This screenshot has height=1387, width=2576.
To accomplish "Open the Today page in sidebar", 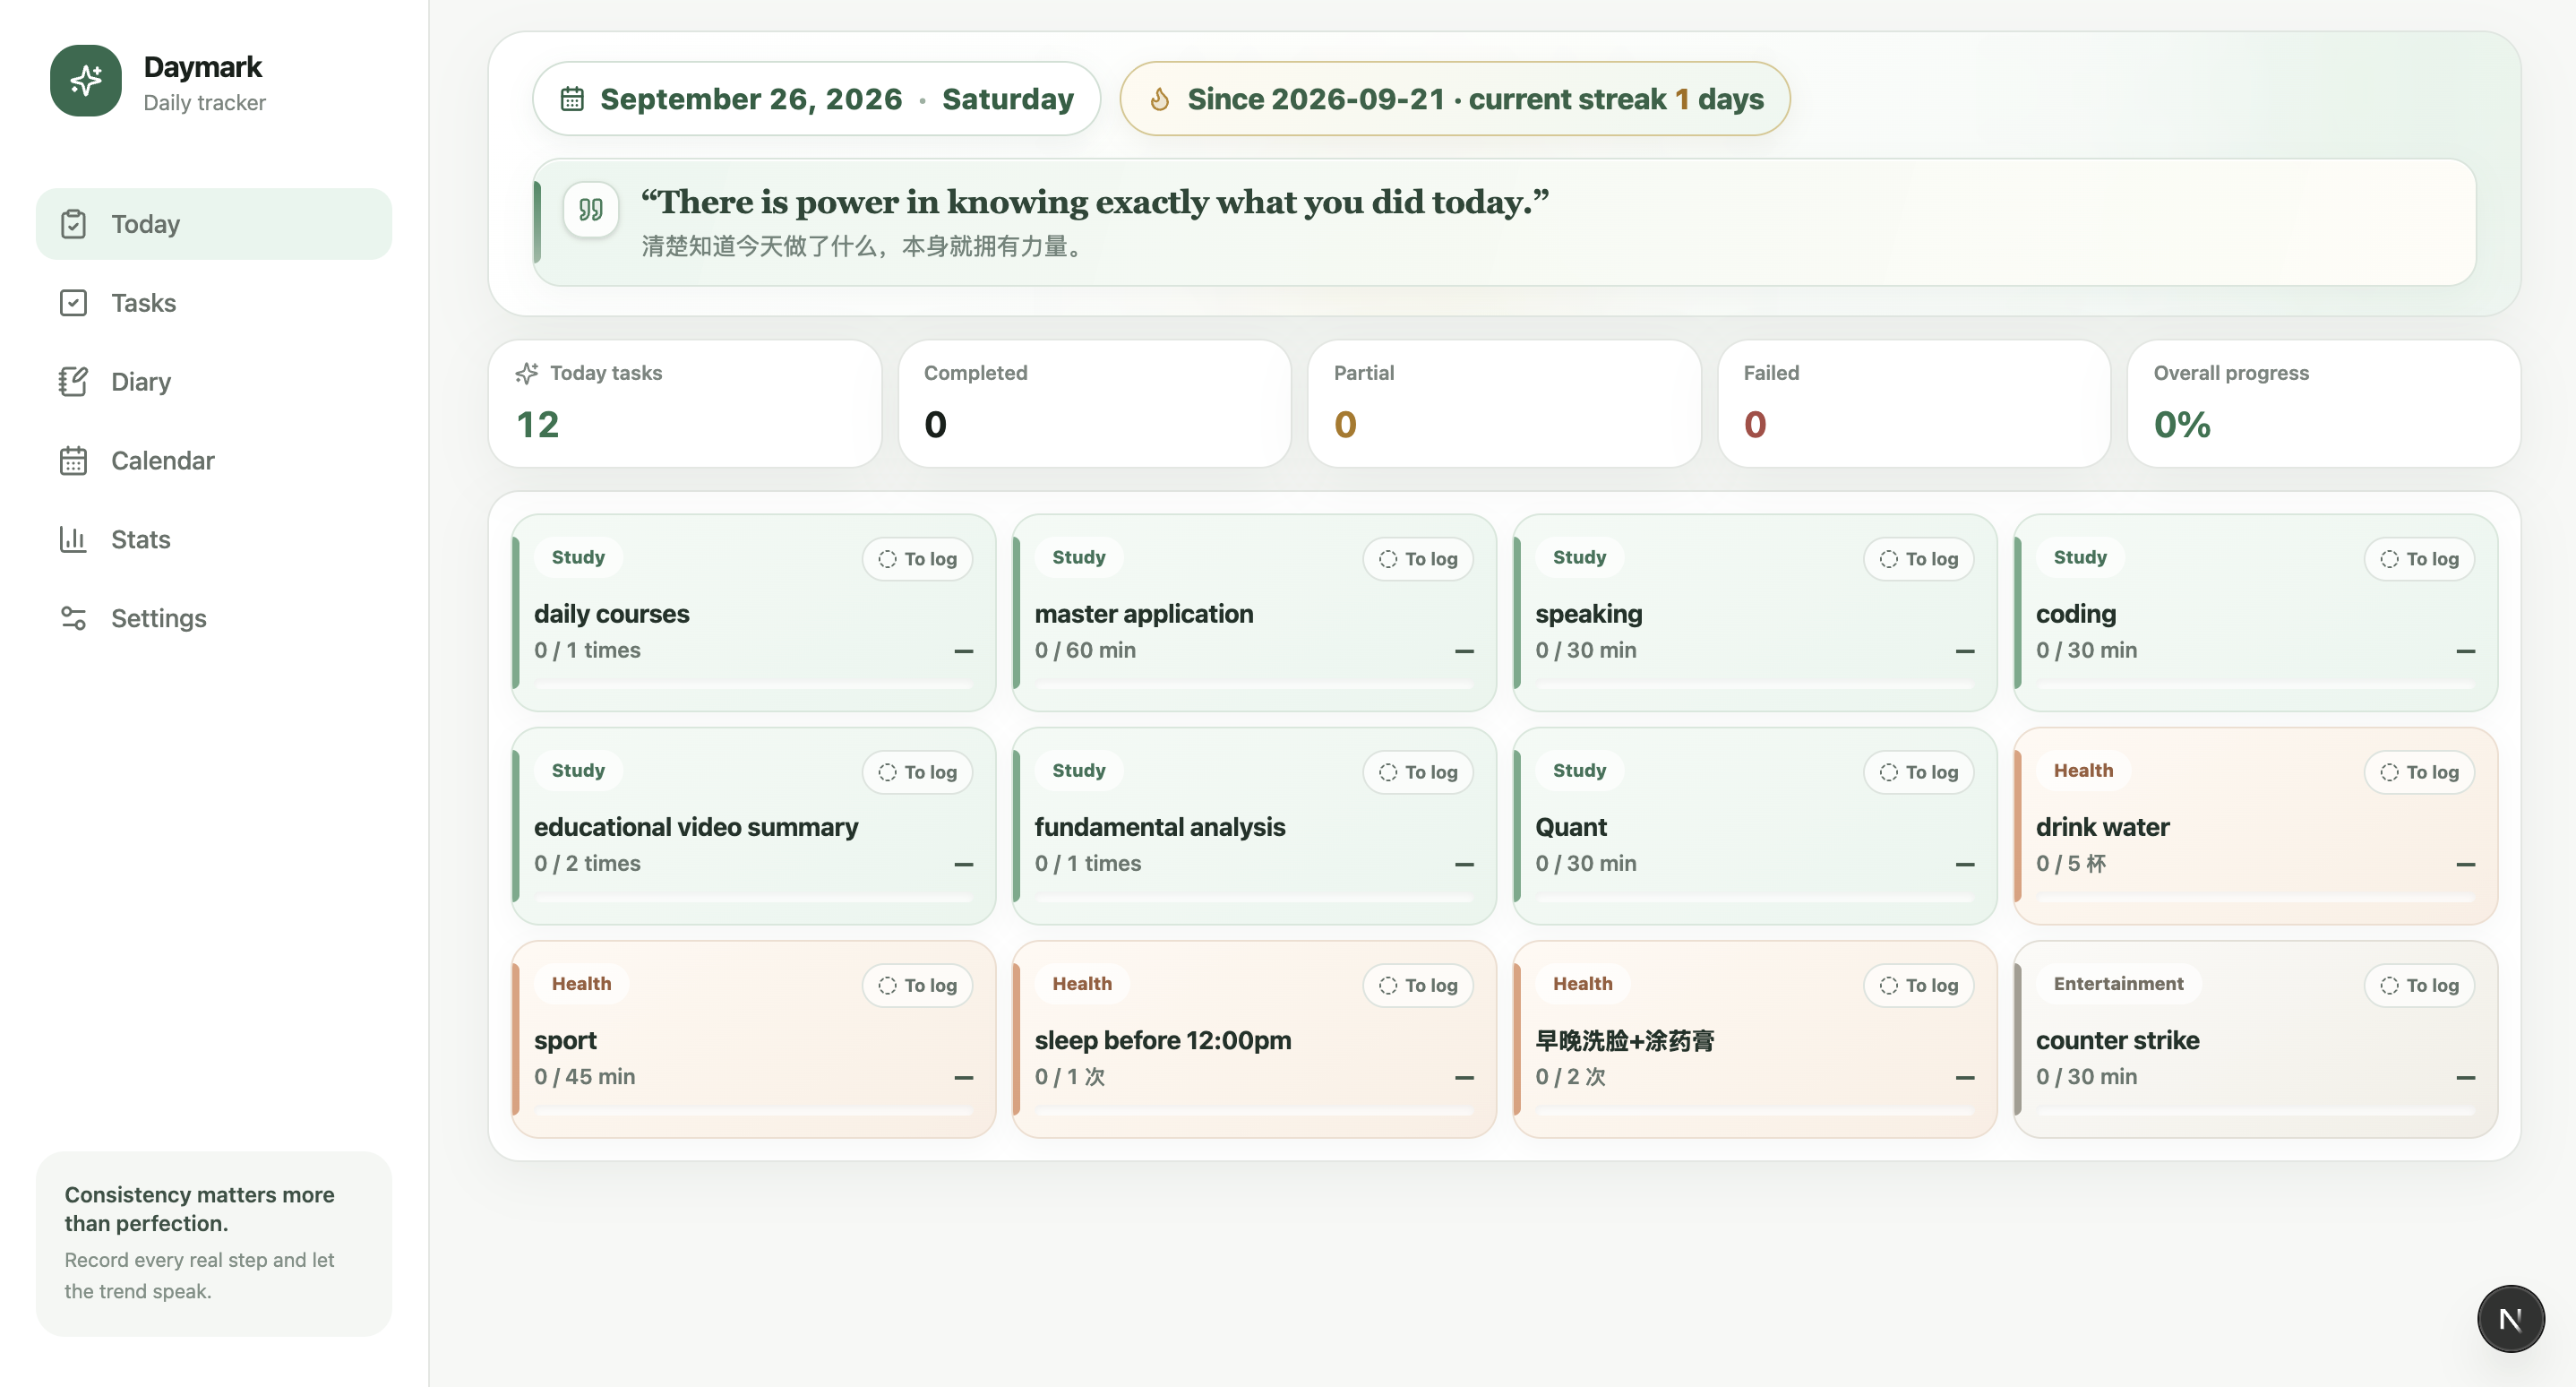I will pyautogui.click(x=214, y=224).
